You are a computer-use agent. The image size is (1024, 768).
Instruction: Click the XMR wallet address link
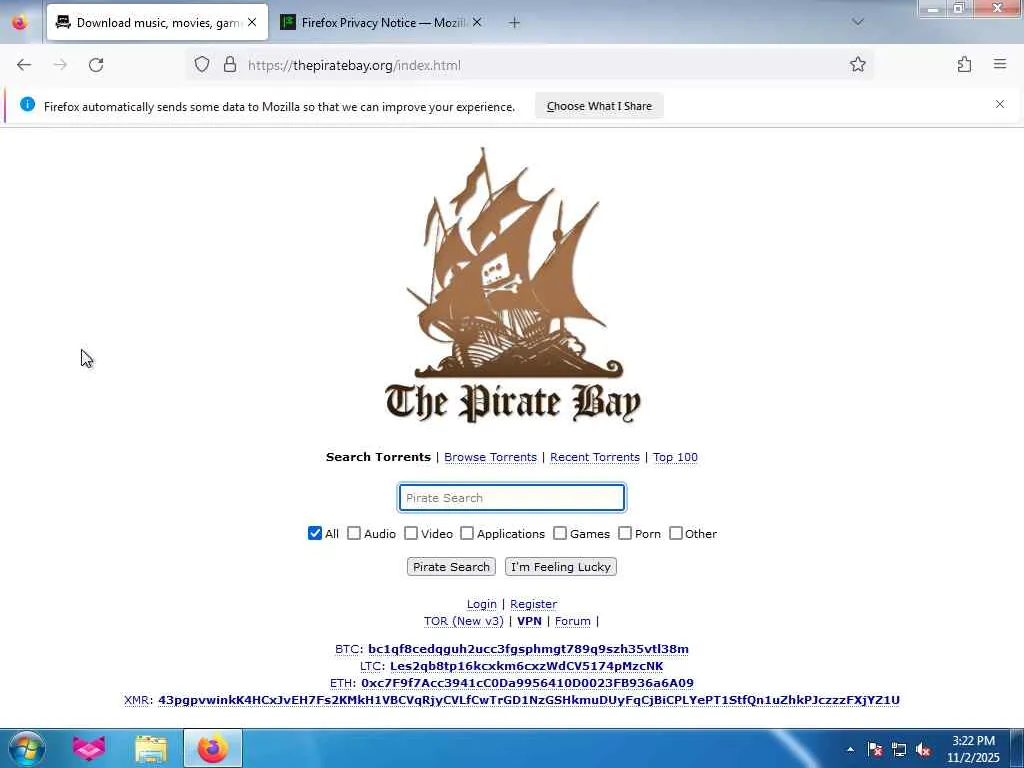[529, 700]
